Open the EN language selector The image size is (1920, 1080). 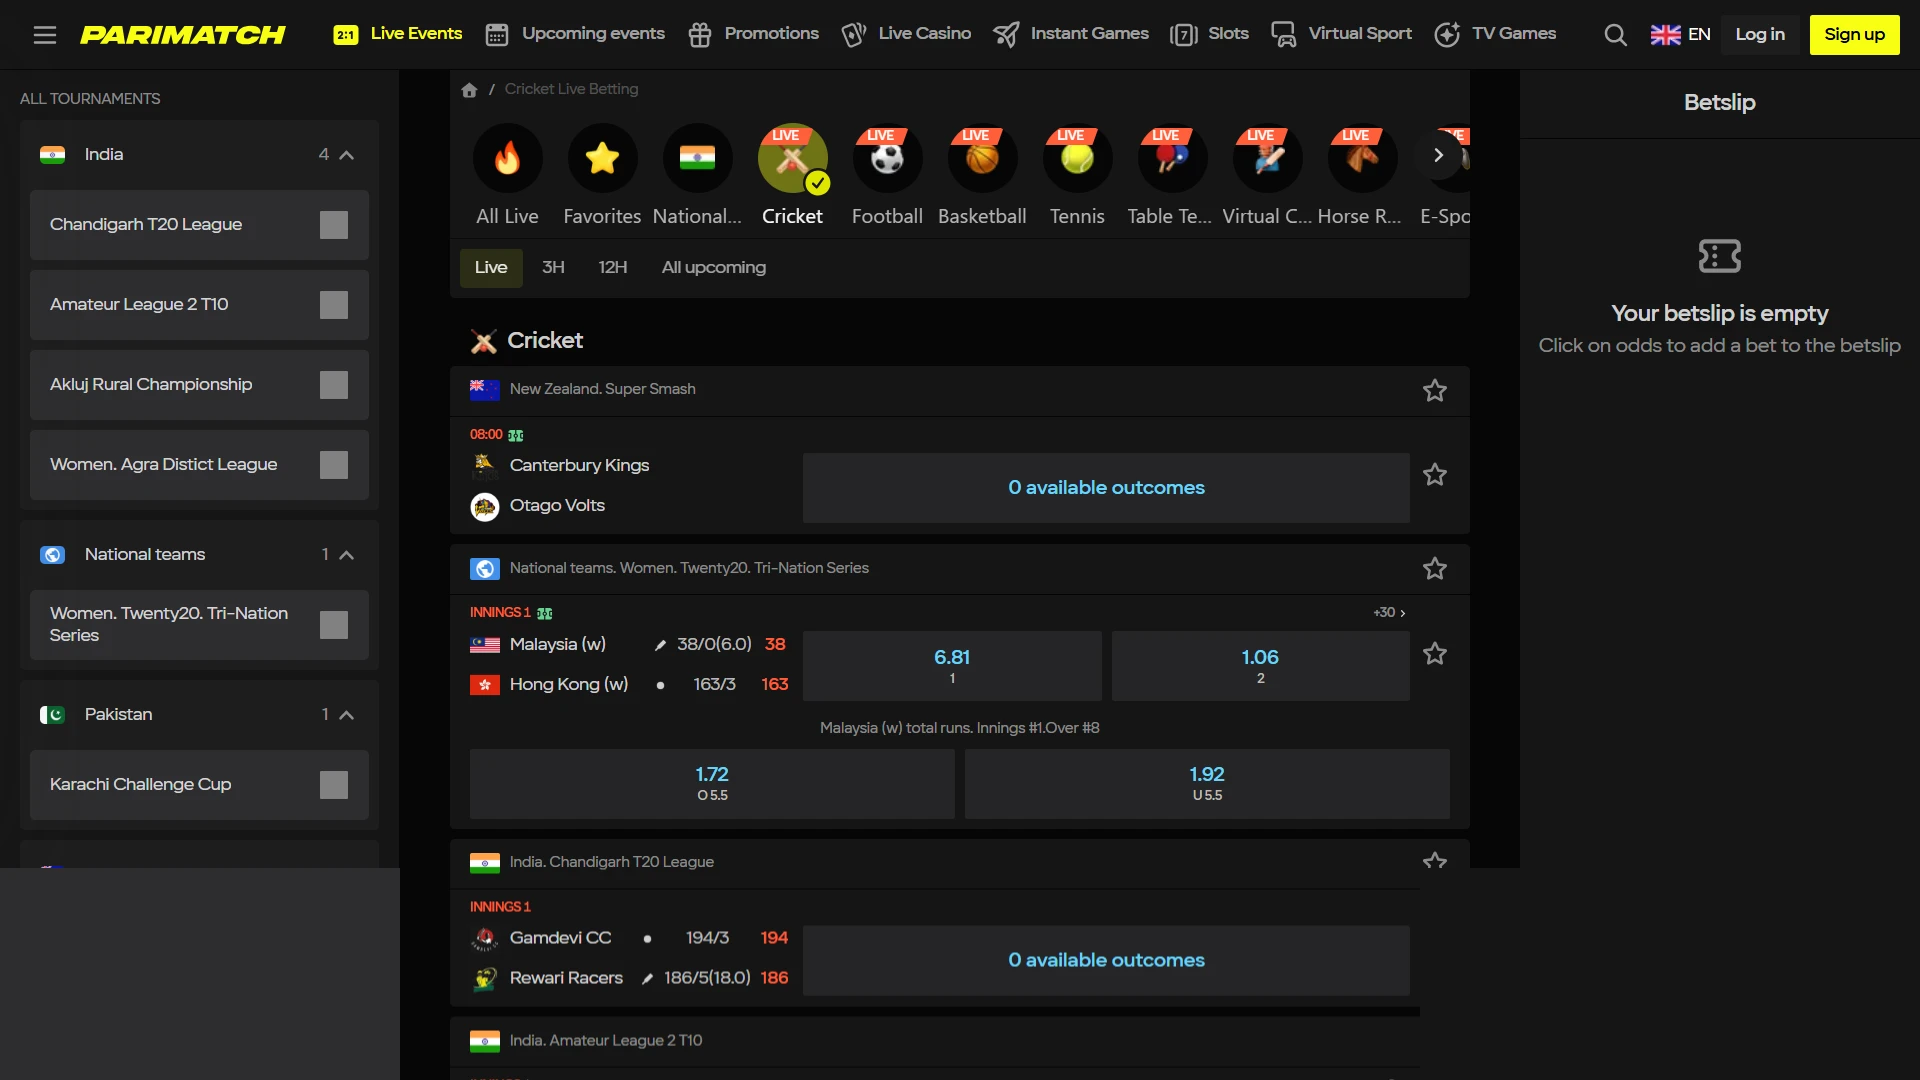pos(1680,35)
